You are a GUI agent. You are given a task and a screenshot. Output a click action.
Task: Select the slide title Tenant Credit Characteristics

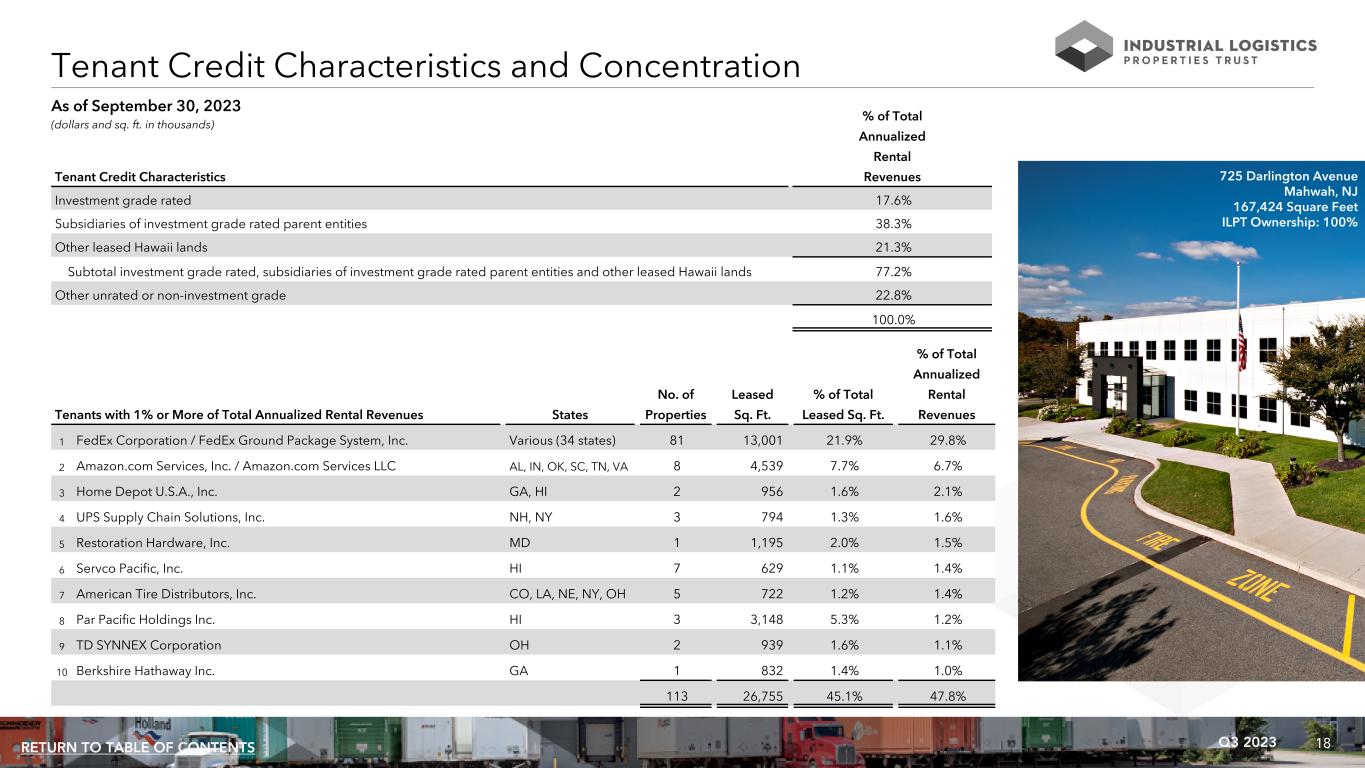pyautogui.click(x=426, y=66)
